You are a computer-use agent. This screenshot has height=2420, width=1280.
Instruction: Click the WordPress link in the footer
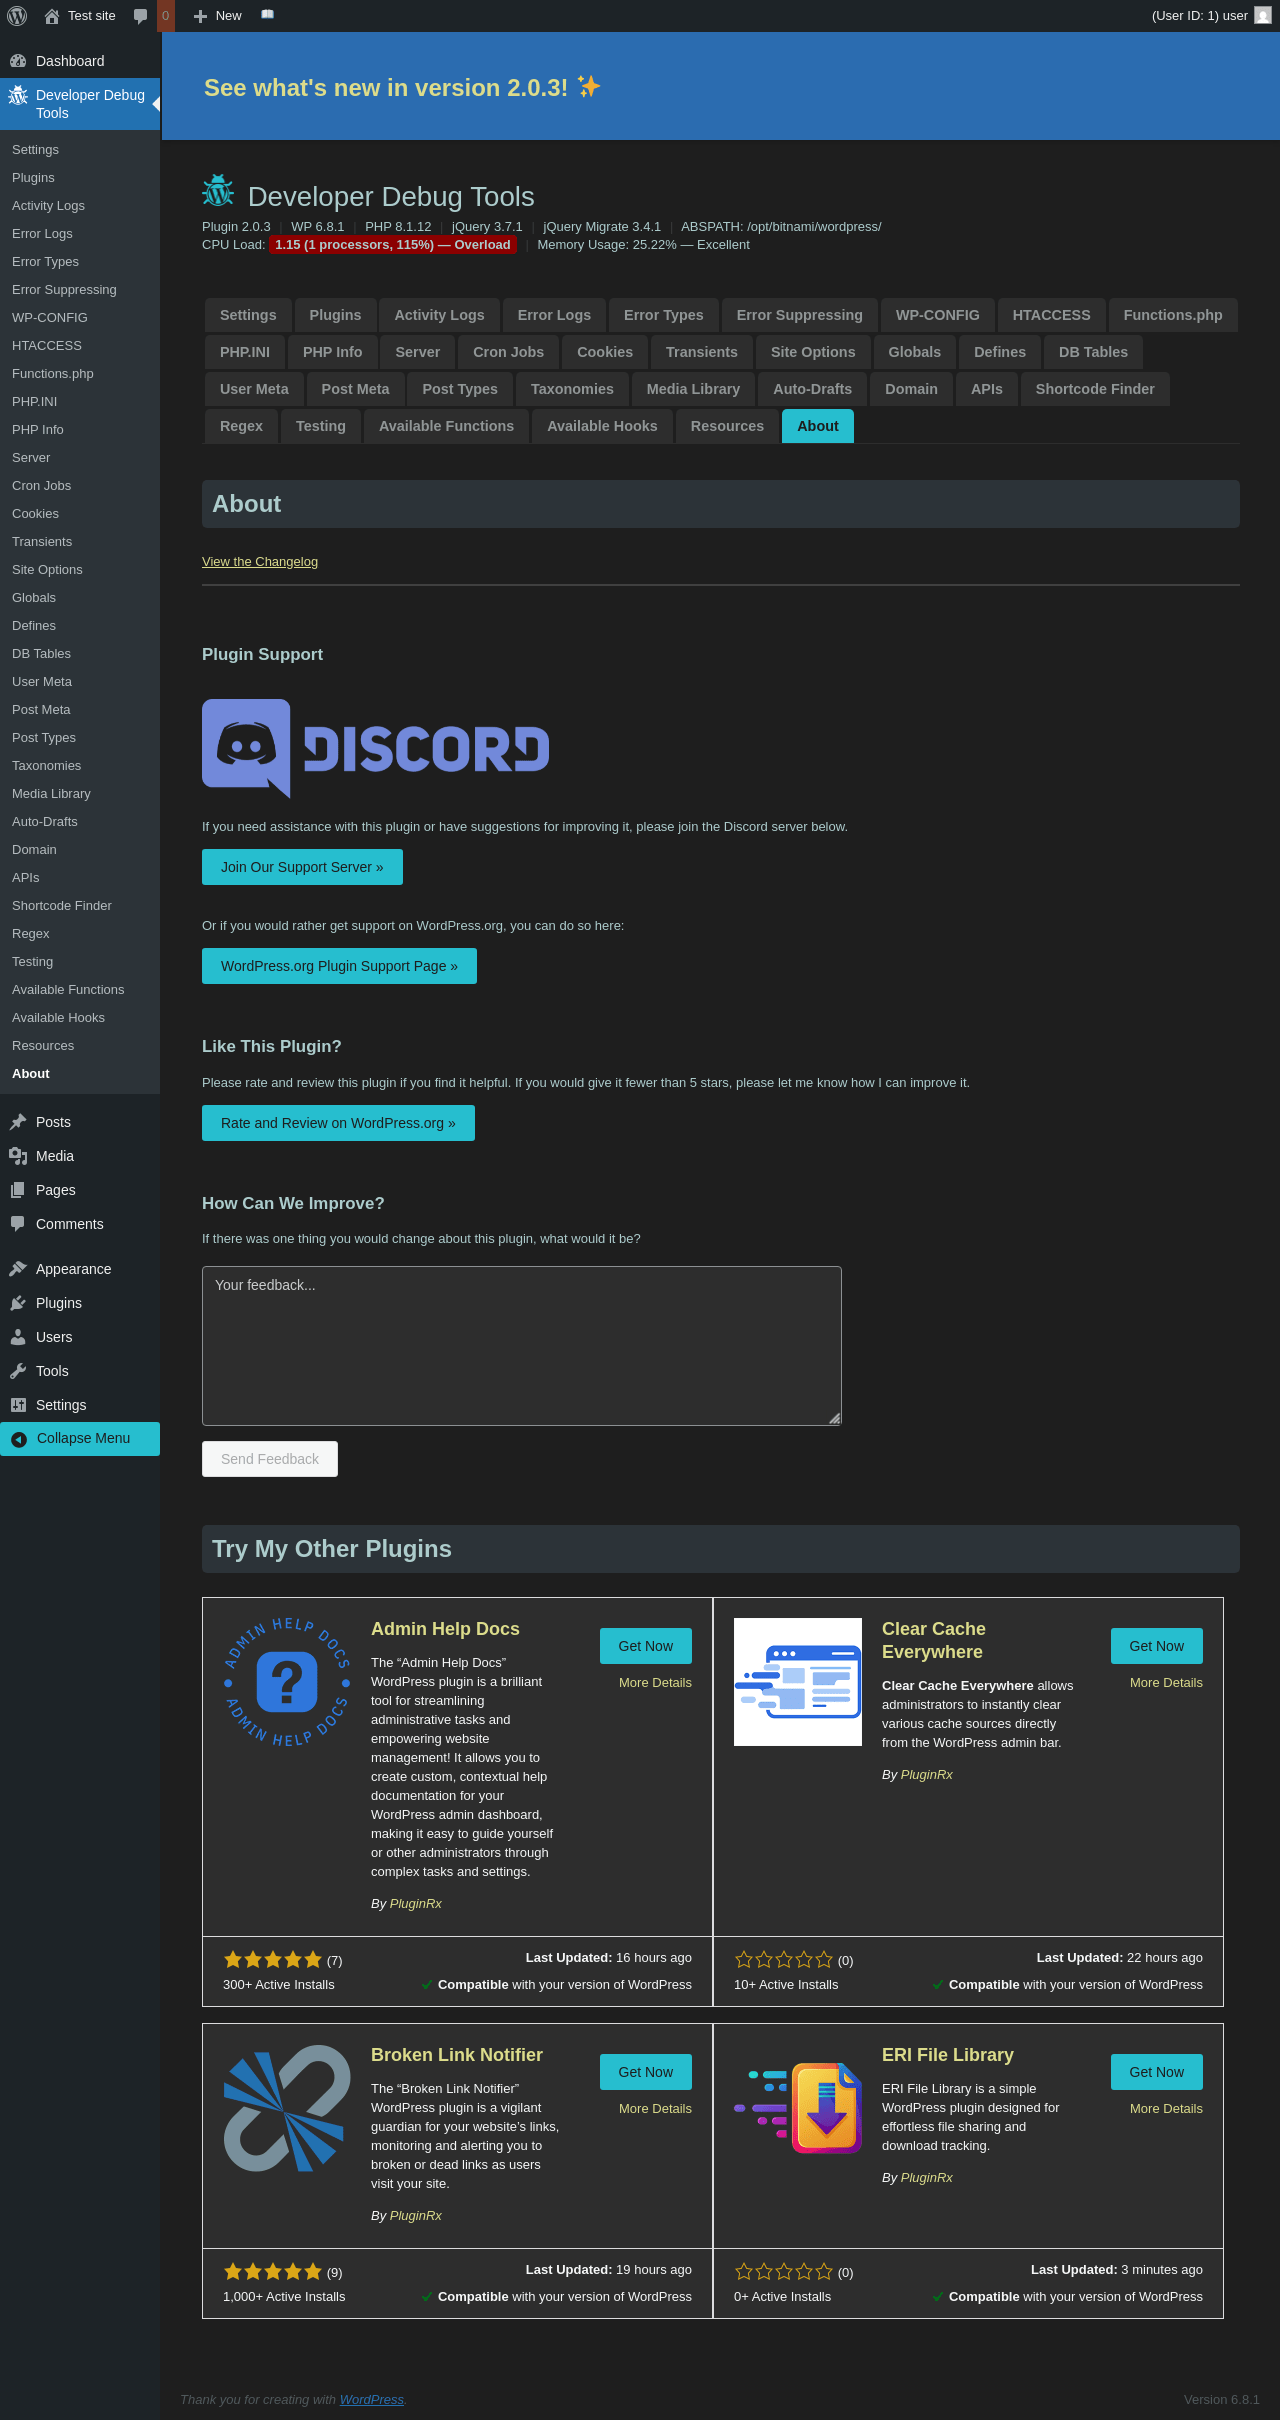pos(372,2400)
